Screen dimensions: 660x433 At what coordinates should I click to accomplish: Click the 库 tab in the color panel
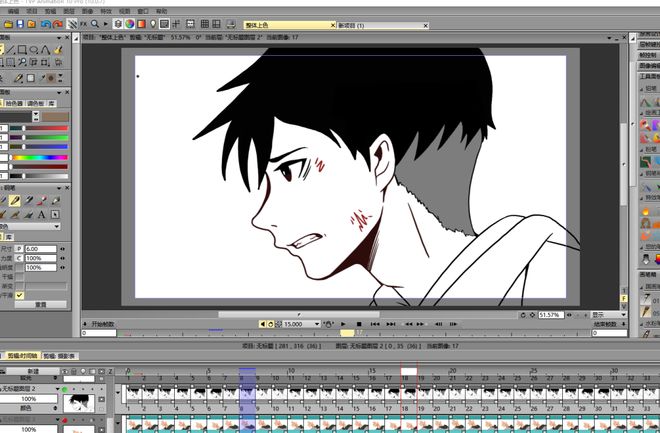tap(51, 103)
